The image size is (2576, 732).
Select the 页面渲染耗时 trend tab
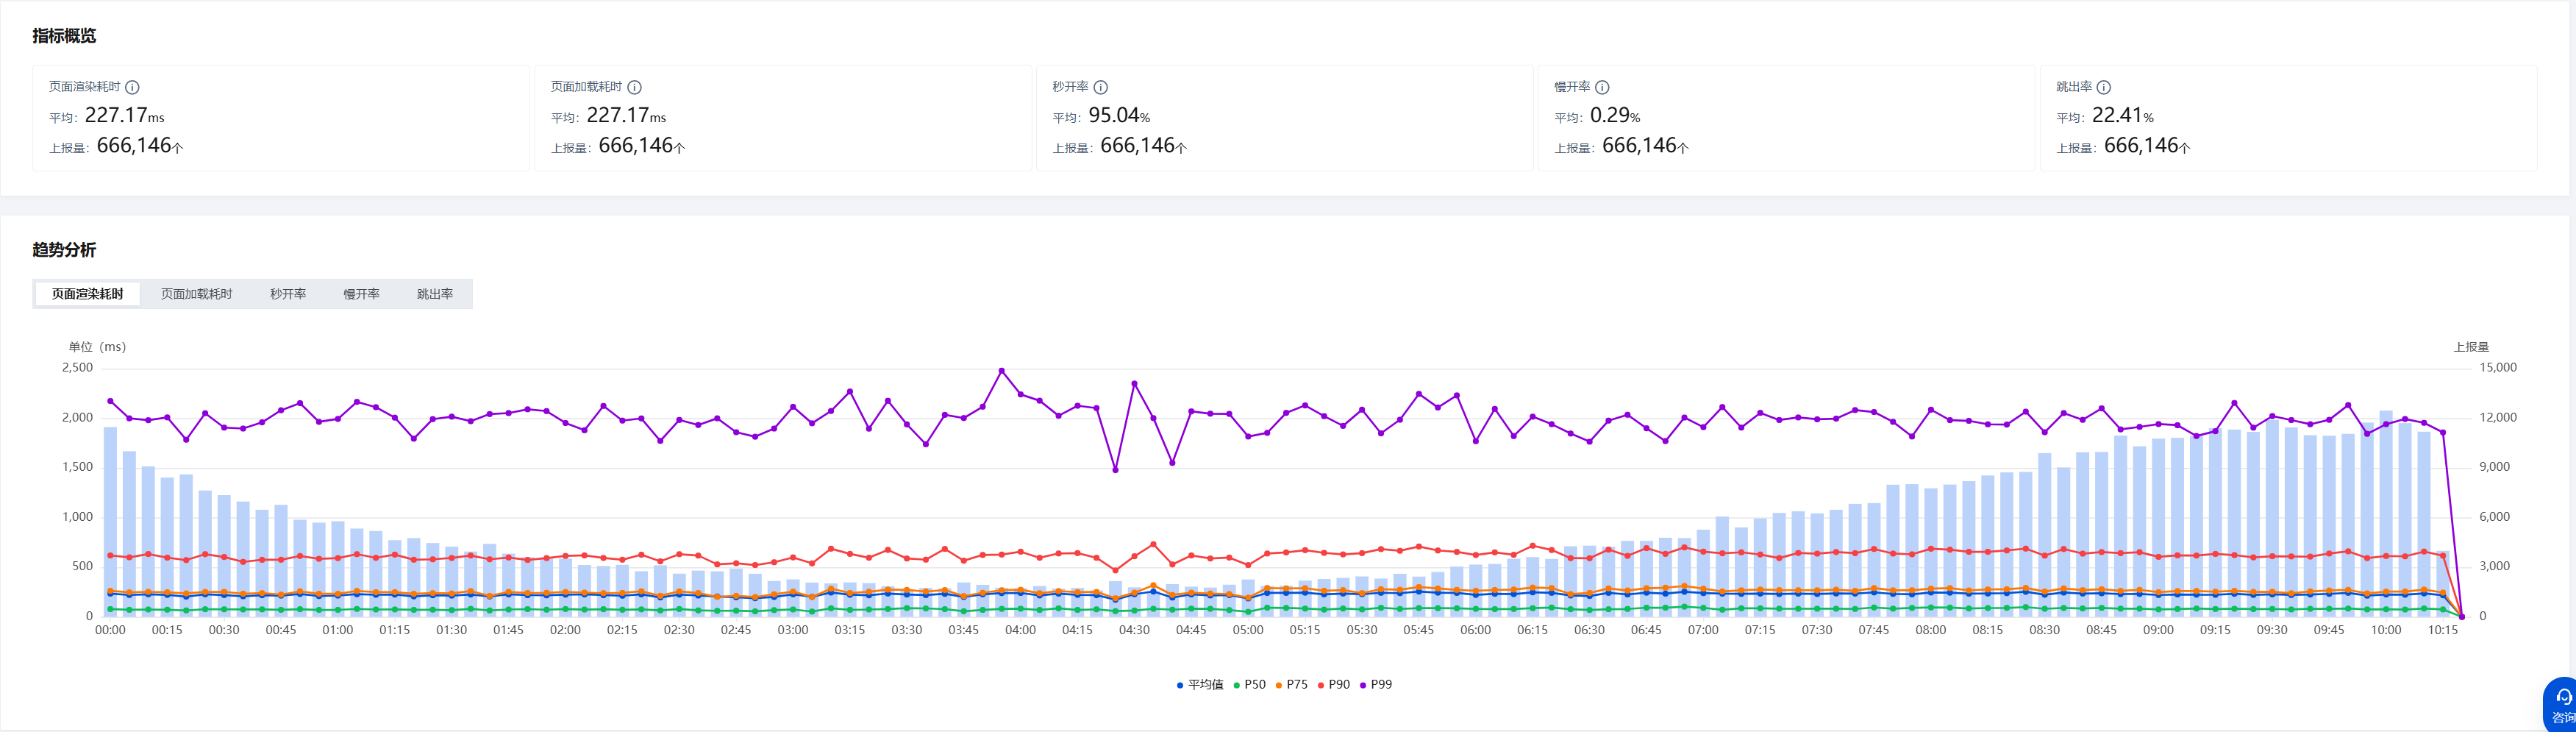[x=88, y=294]
